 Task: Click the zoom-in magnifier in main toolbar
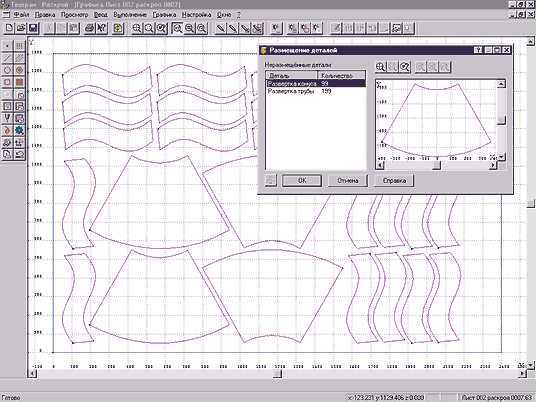point(137,28)
